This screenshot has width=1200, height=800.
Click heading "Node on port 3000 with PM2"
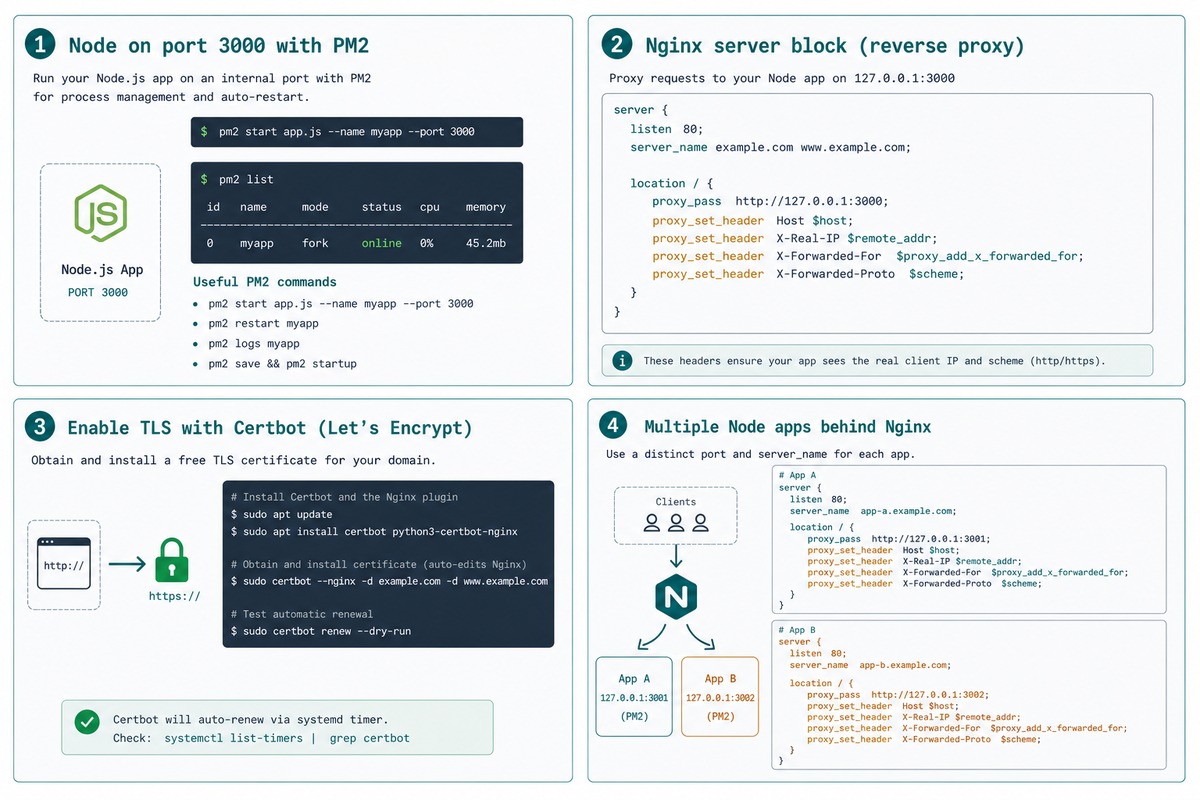tap(219, 44)
